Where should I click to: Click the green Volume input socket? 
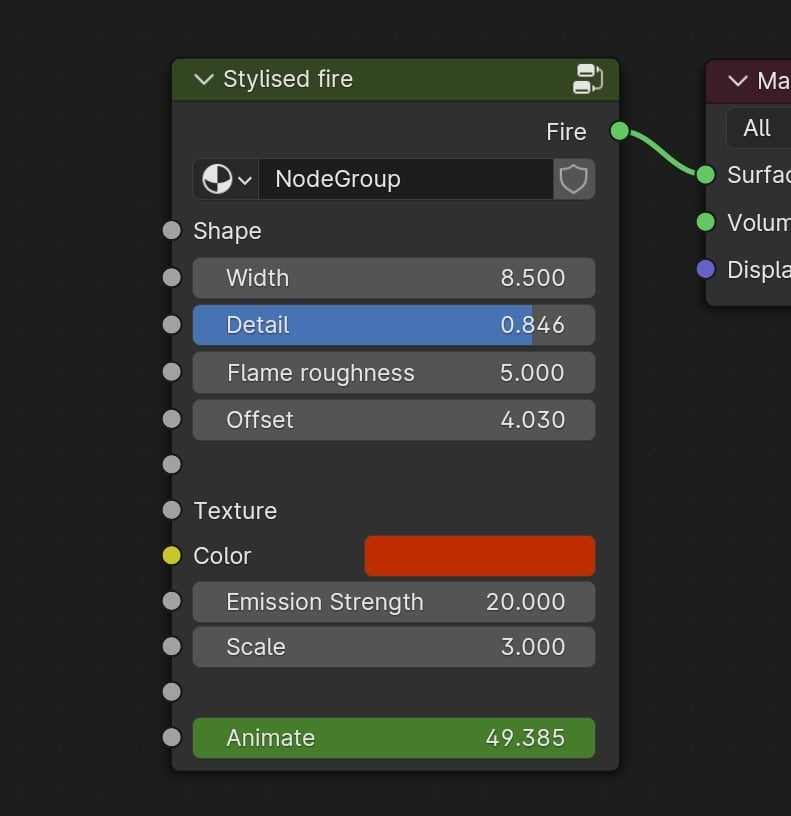click(x=706, y=222)
